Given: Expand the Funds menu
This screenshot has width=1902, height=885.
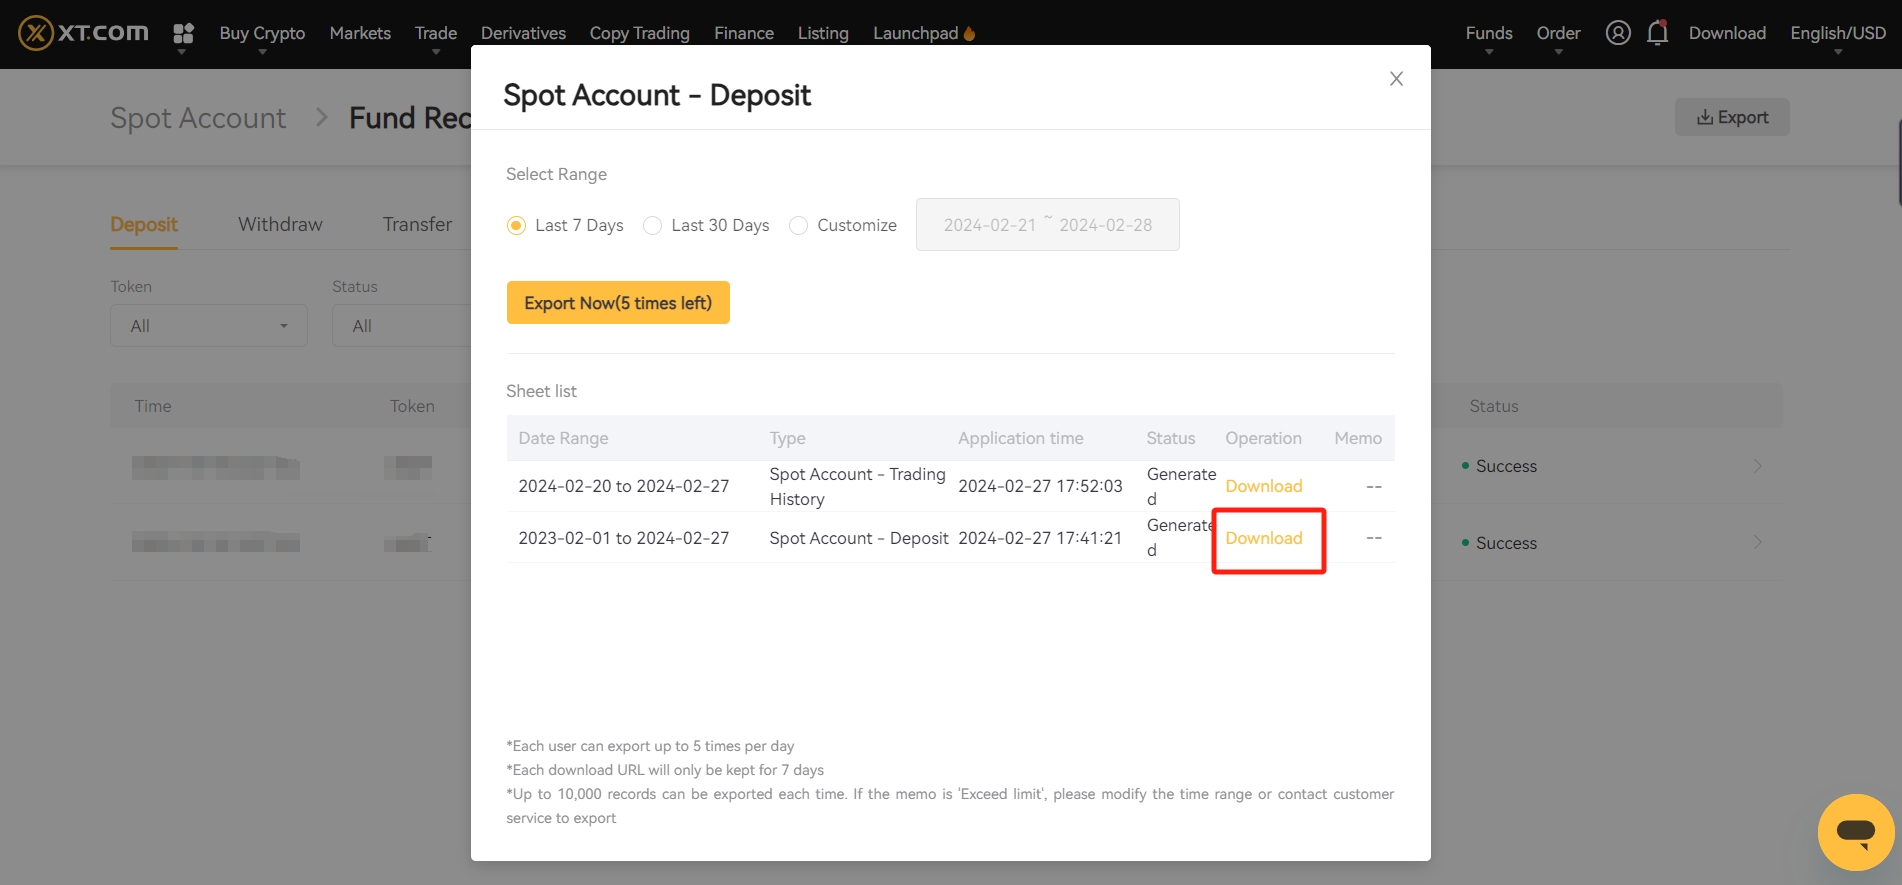Looking at the screenshot, I should click(x=1488, y=34).
